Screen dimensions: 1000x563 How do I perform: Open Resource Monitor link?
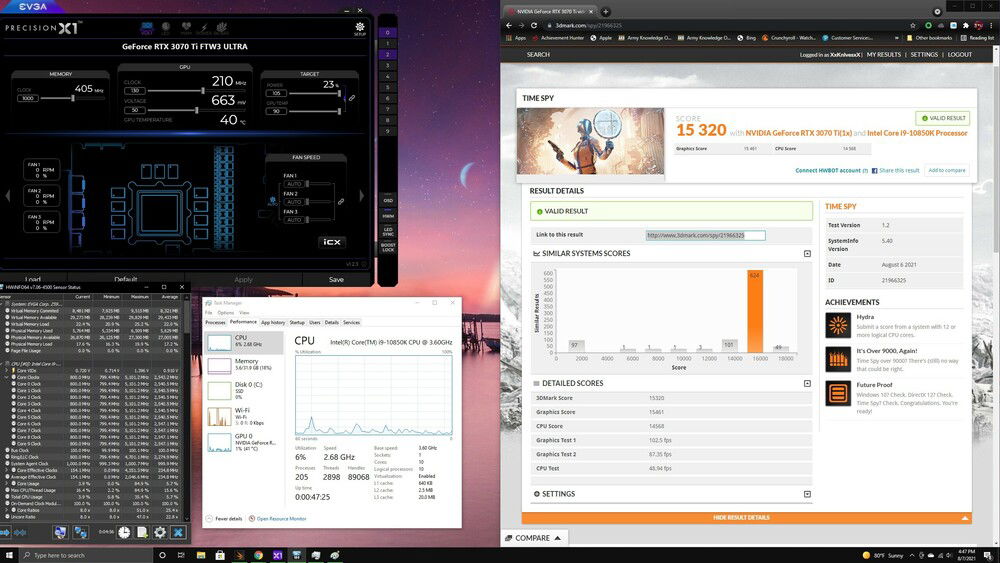coord(281,518)
